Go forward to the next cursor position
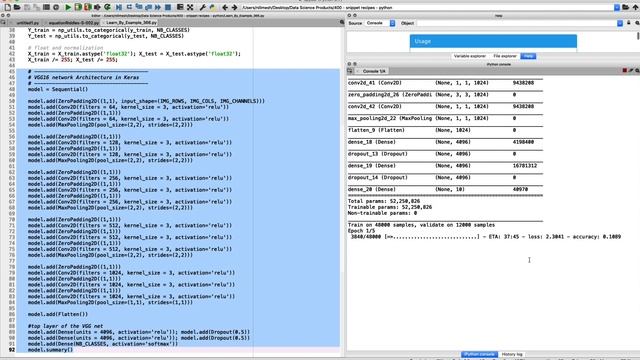 click(234, 7)
